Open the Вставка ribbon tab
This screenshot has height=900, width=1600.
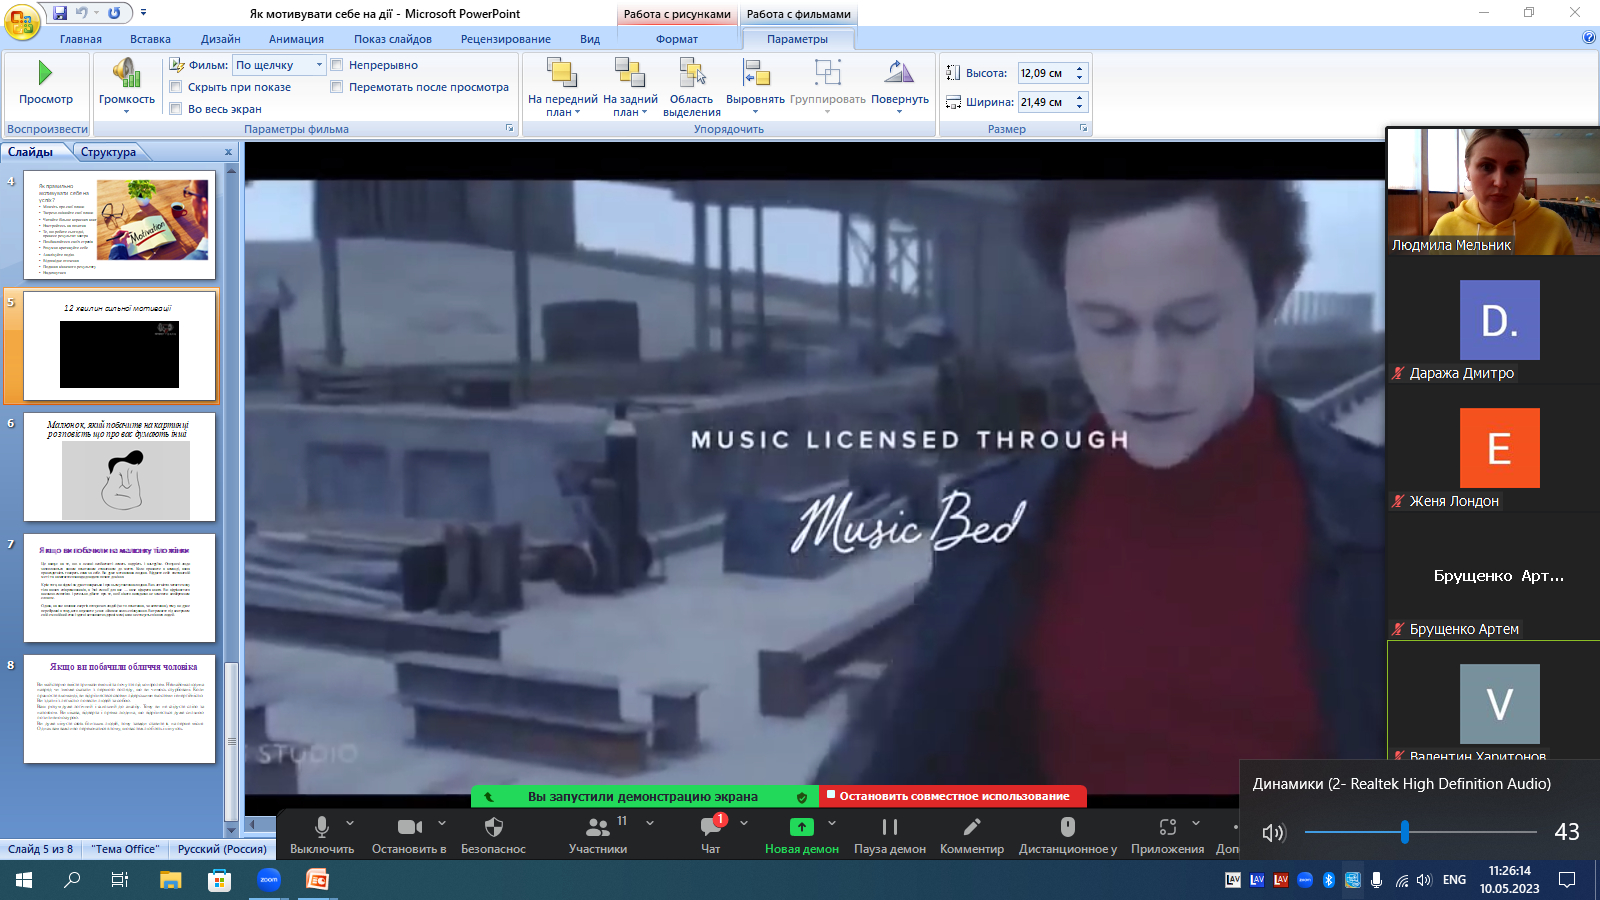point(150,39)
